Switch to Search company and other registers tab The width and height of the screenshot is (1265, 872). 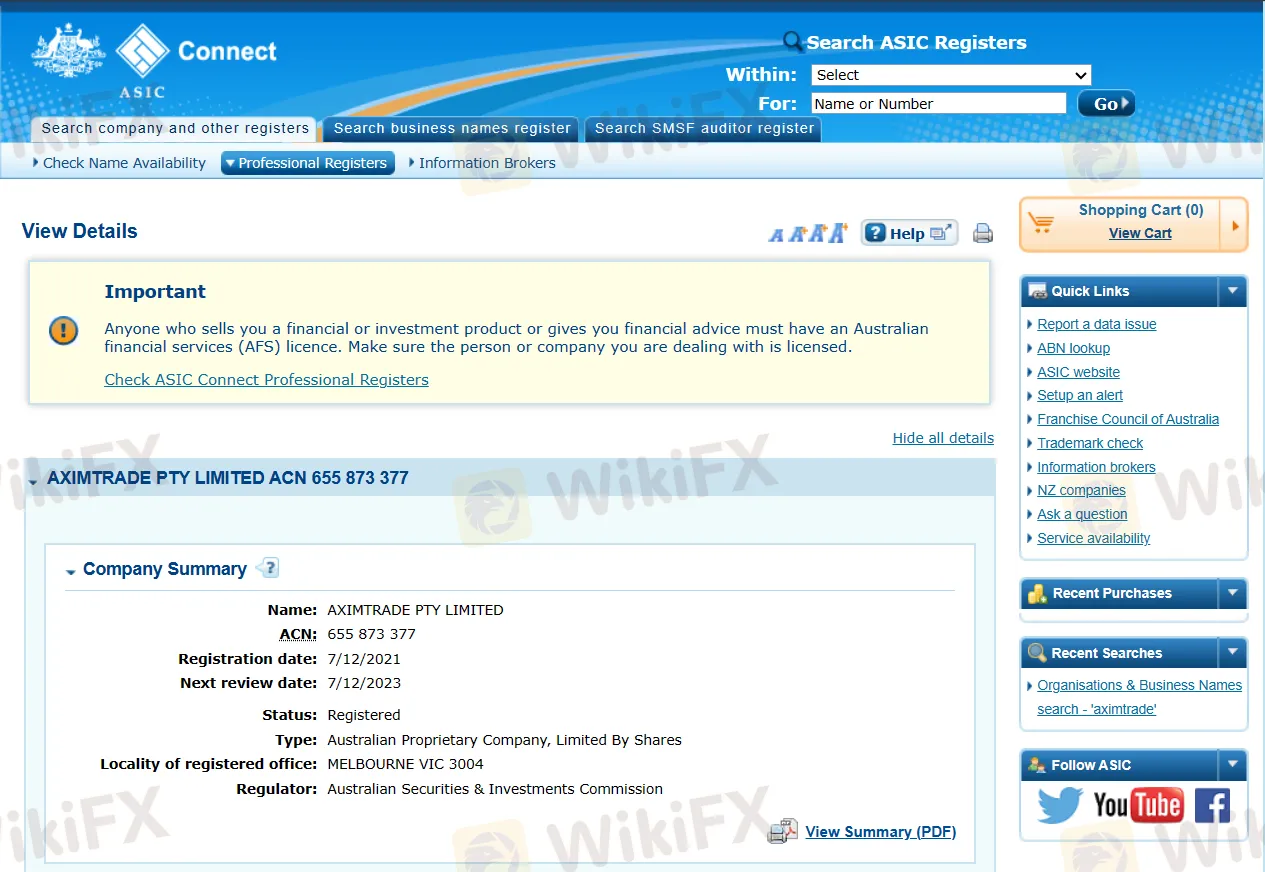pos(175,129)
